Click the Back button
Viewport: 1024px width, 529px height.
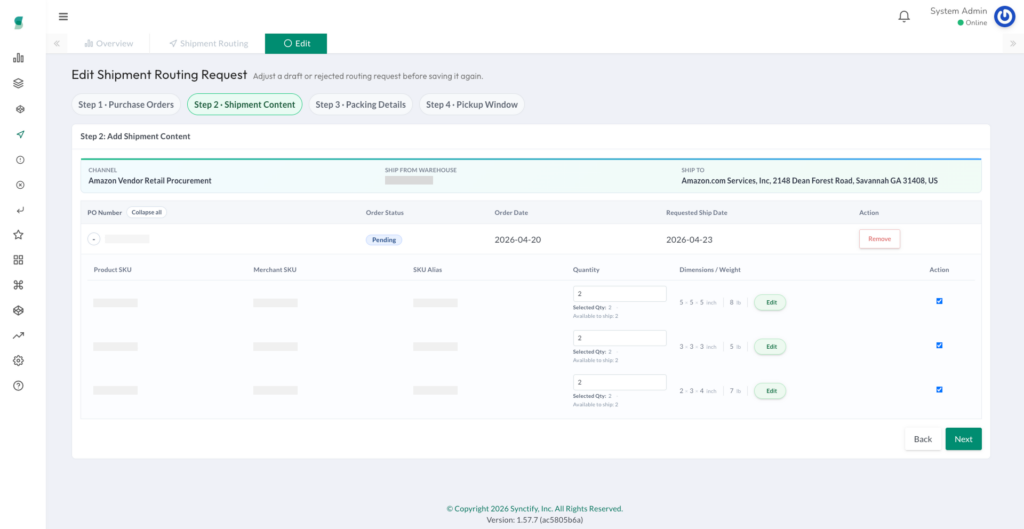tap(923, 439)
